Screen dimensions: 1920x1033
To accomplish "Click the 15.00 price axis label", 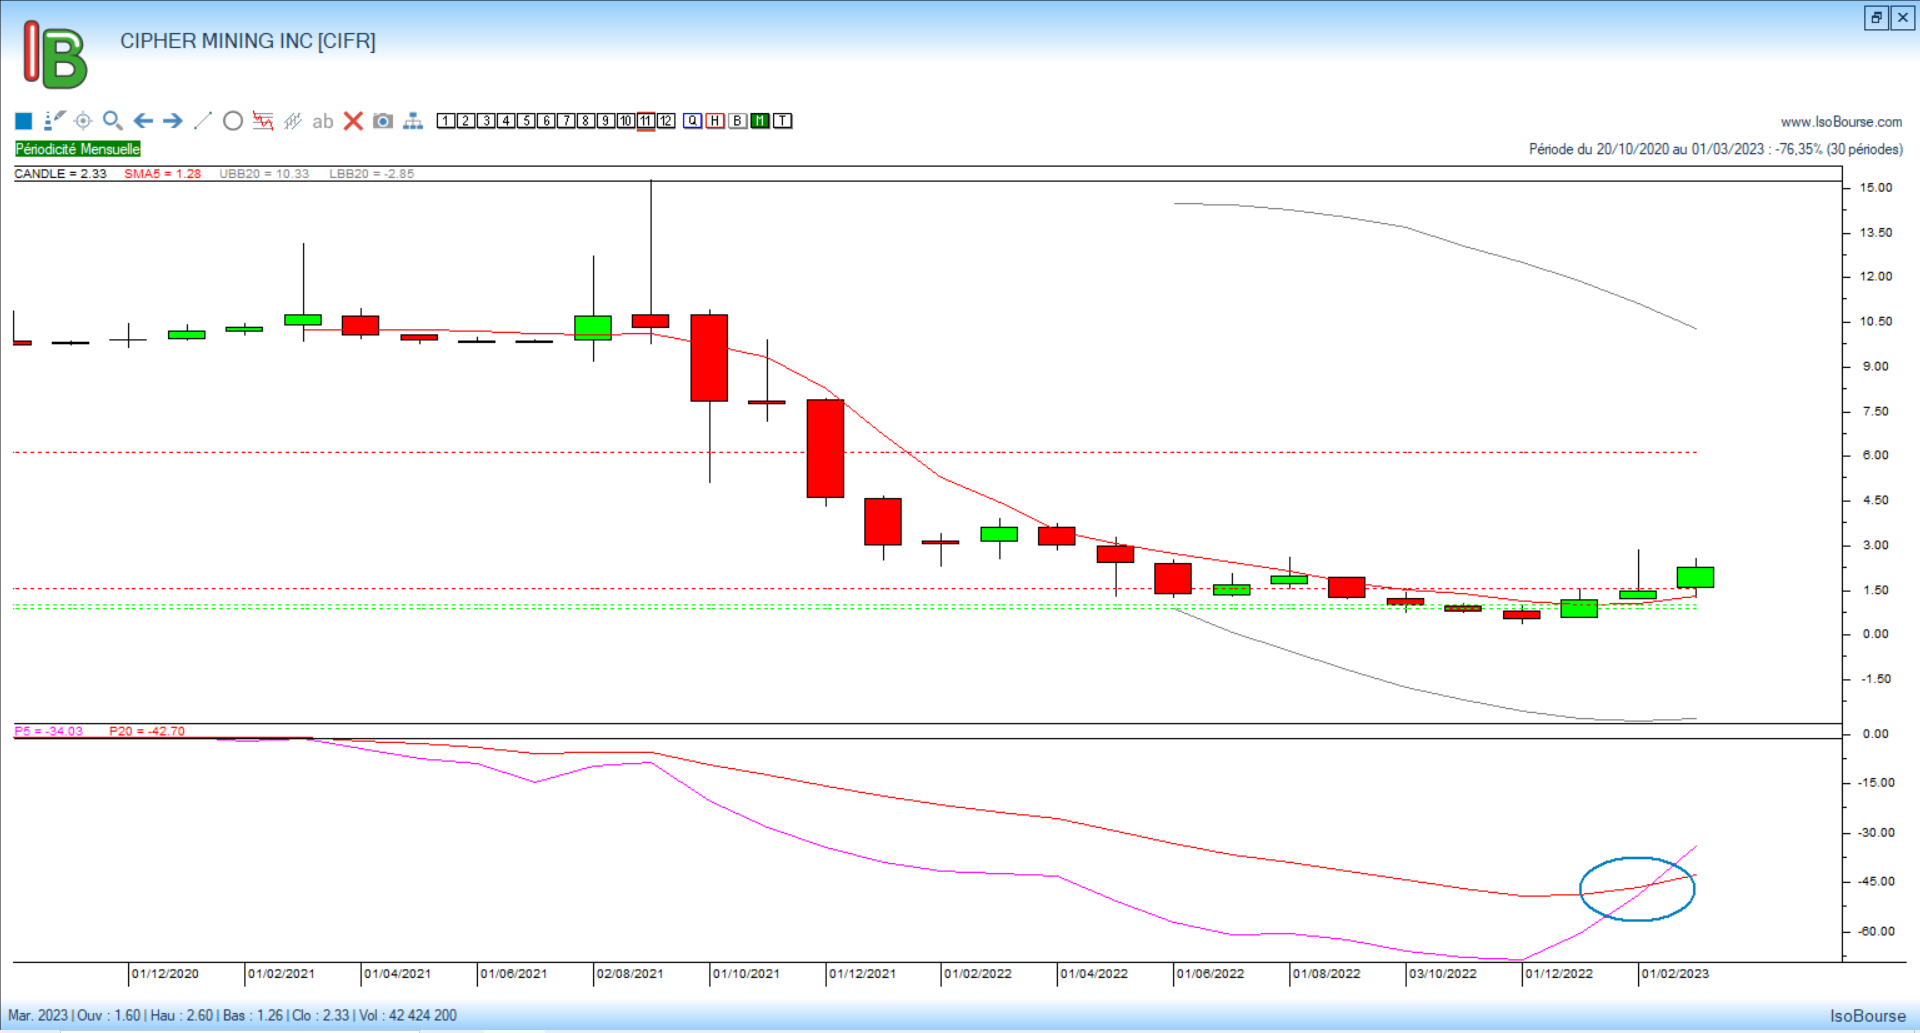I will [1876, 188].
